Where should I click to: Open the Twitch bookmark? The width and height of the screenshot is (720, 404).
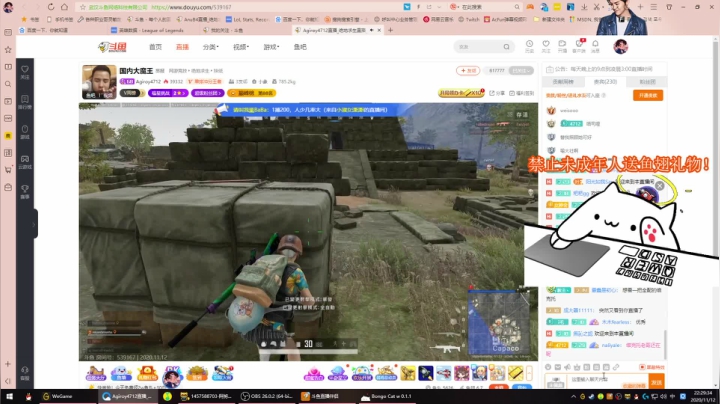(x=469, y=19)
